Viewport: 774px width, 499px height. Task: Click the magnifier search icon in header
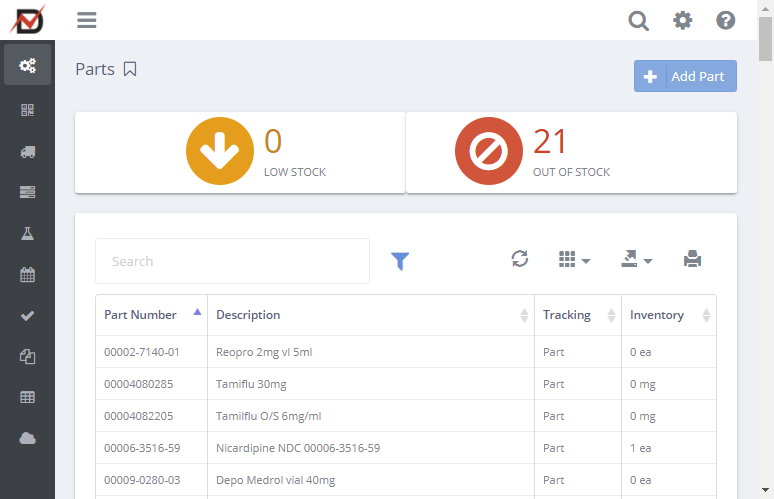[638, 21]
